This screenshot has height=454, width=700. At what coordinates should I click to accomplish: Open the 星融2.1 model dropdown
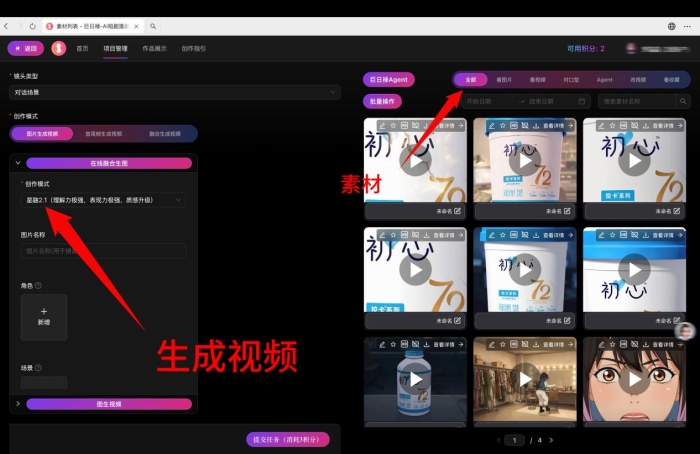pos(103,200)
